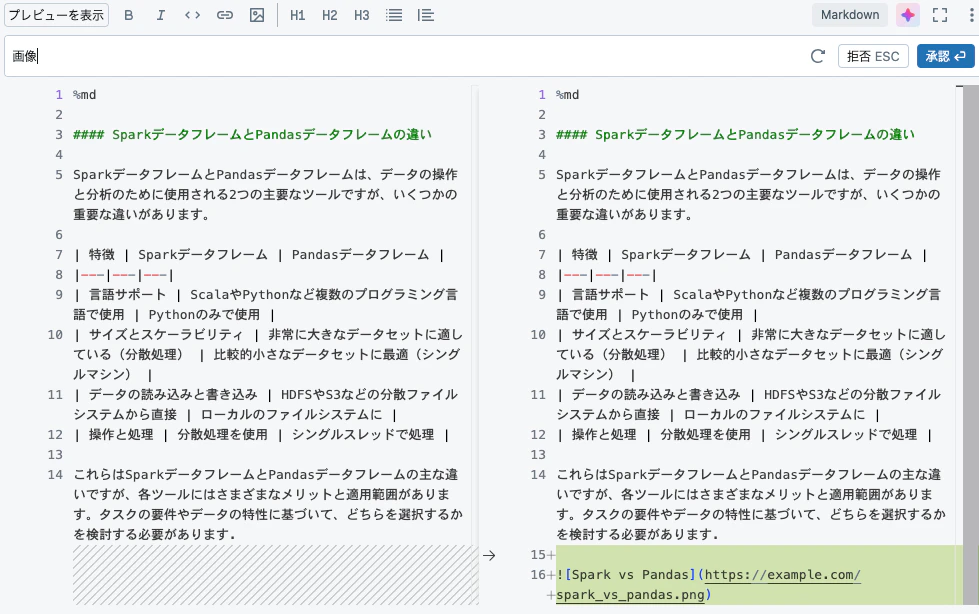Click the added ![Spark vs Pandas] text on line 16

[626, 575]
